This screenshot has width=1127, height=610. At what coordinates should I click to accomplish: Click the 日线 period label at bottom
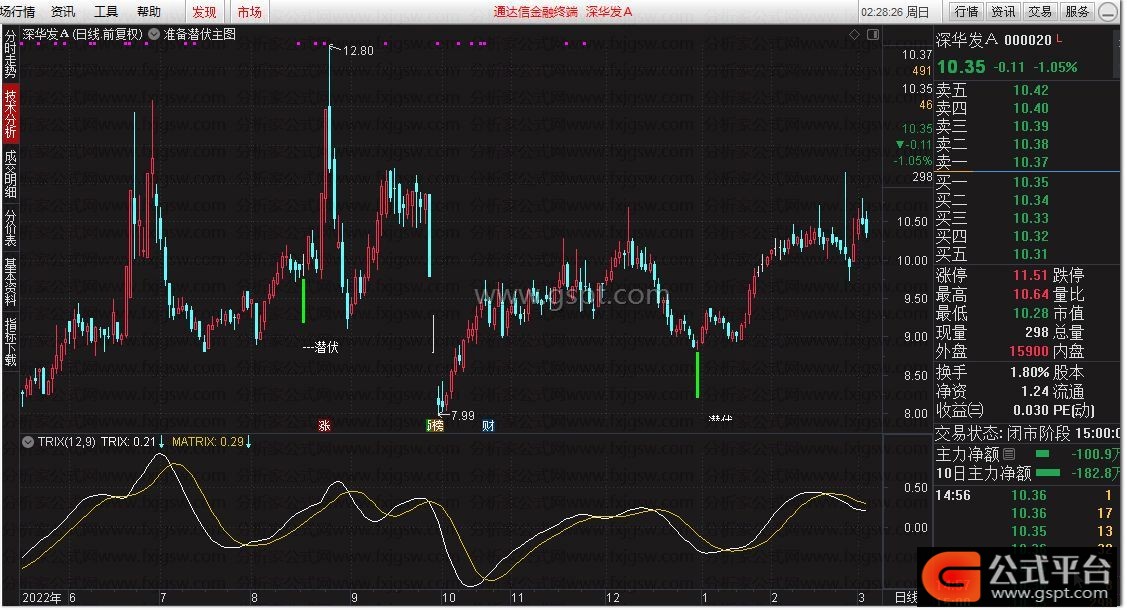click(906, 598)
